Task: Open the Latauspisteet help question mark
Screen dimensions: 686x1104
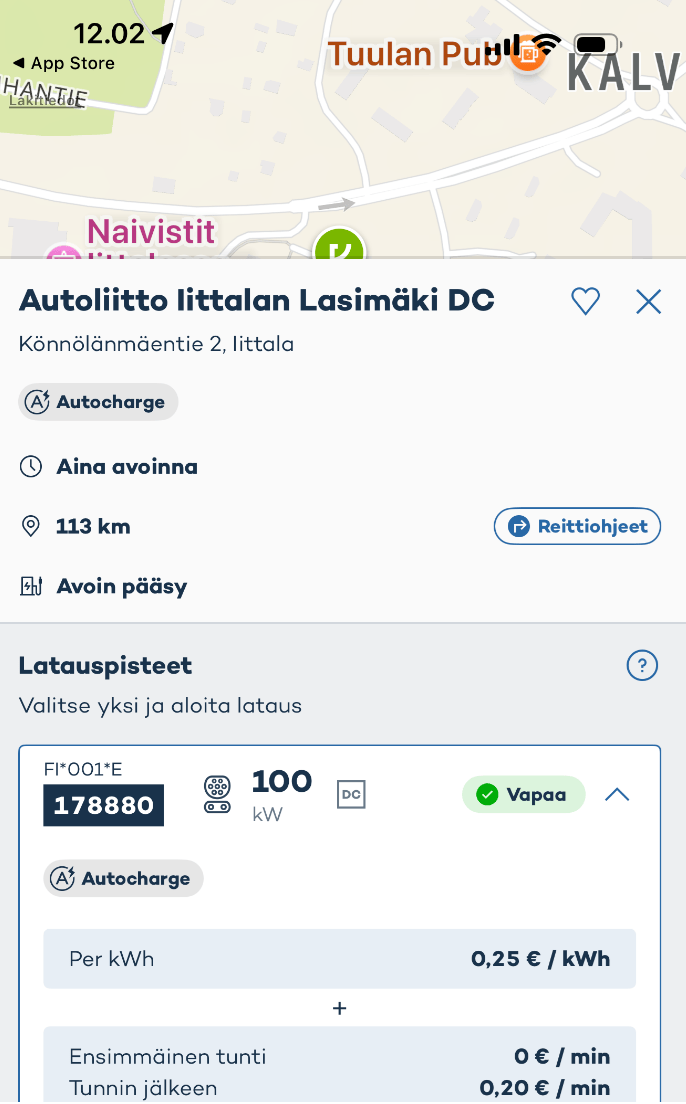Action: click(x=642, y=665)
